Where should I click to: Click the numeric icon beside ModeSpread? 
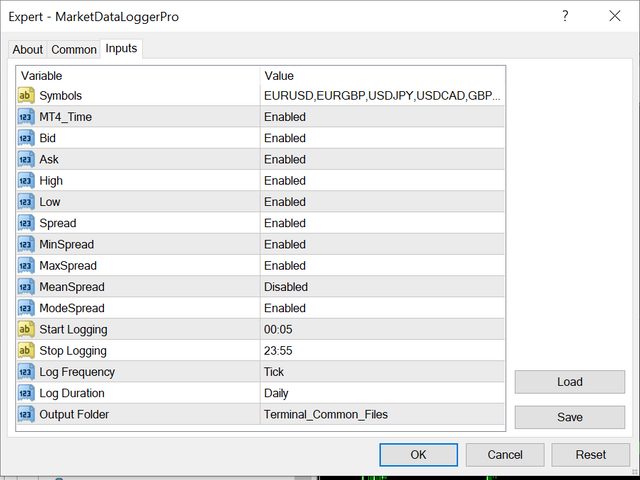pos(26,308)
